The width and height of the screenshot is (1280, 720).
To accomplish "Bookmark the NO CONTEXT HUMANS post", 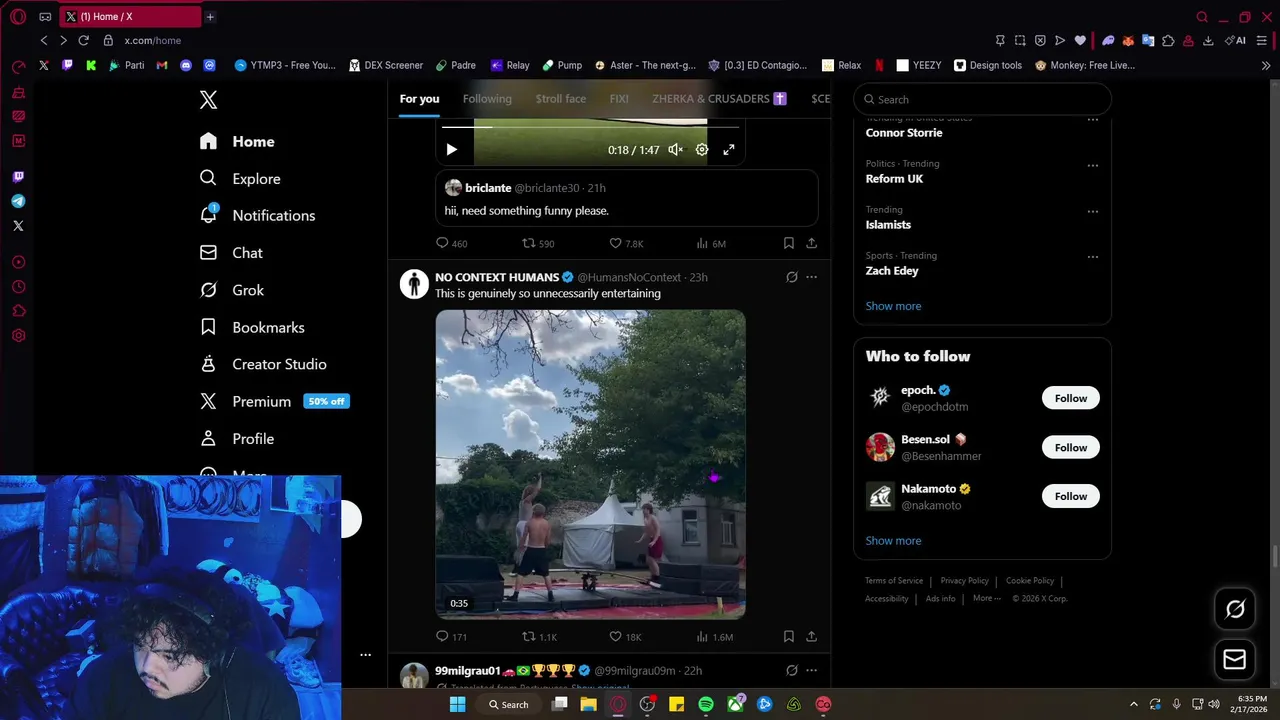I will tap(788, 636).
